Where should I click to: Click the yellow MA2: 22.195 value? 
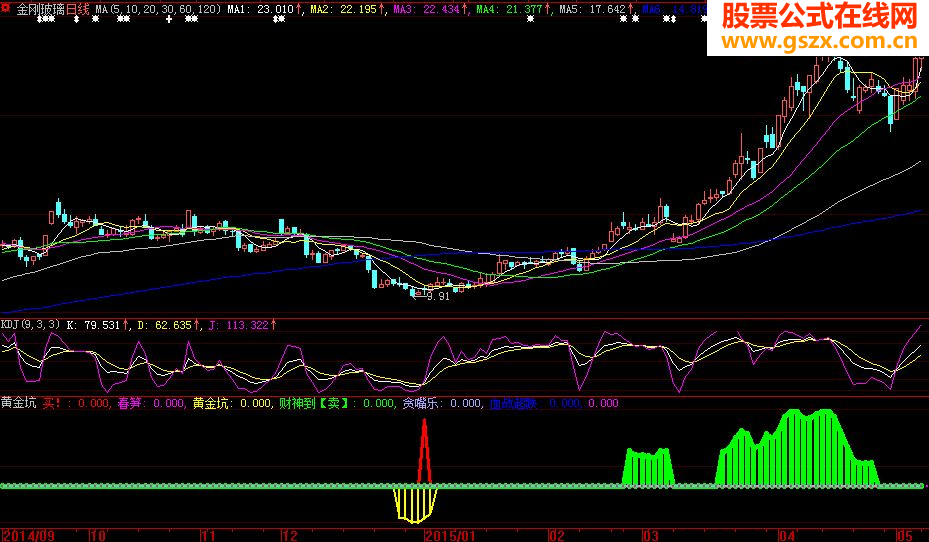click(x=344, y=9)
